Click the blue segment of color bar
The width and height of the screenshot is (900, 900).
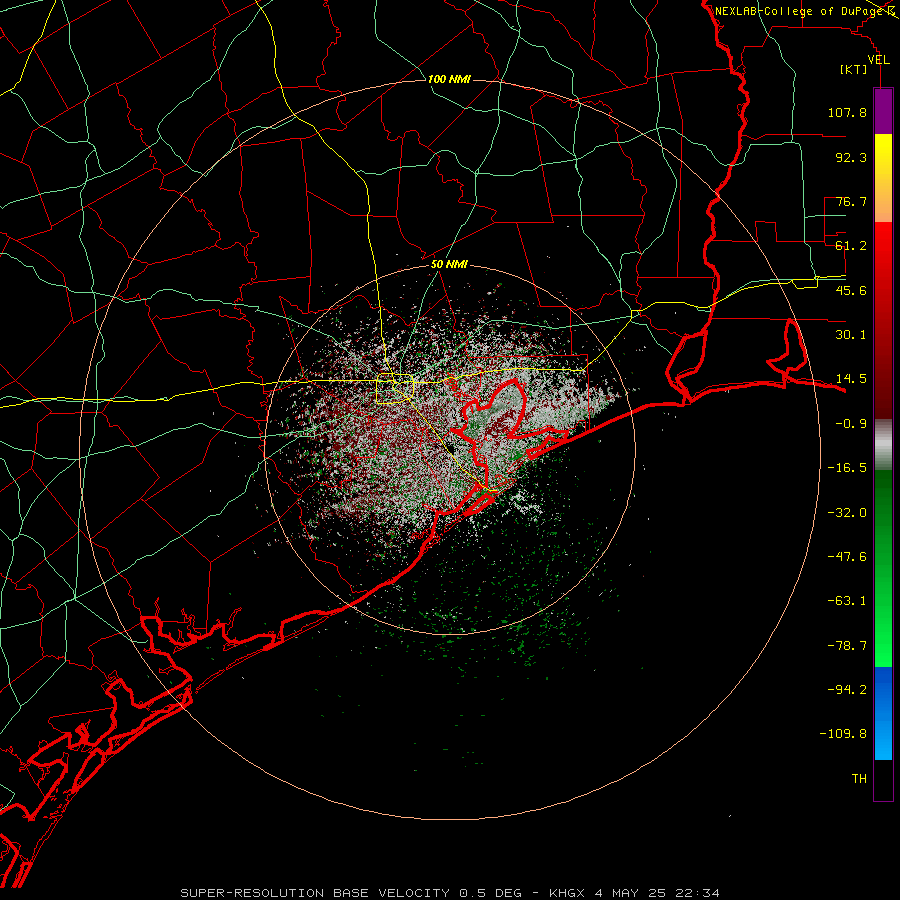pos(883,713)
